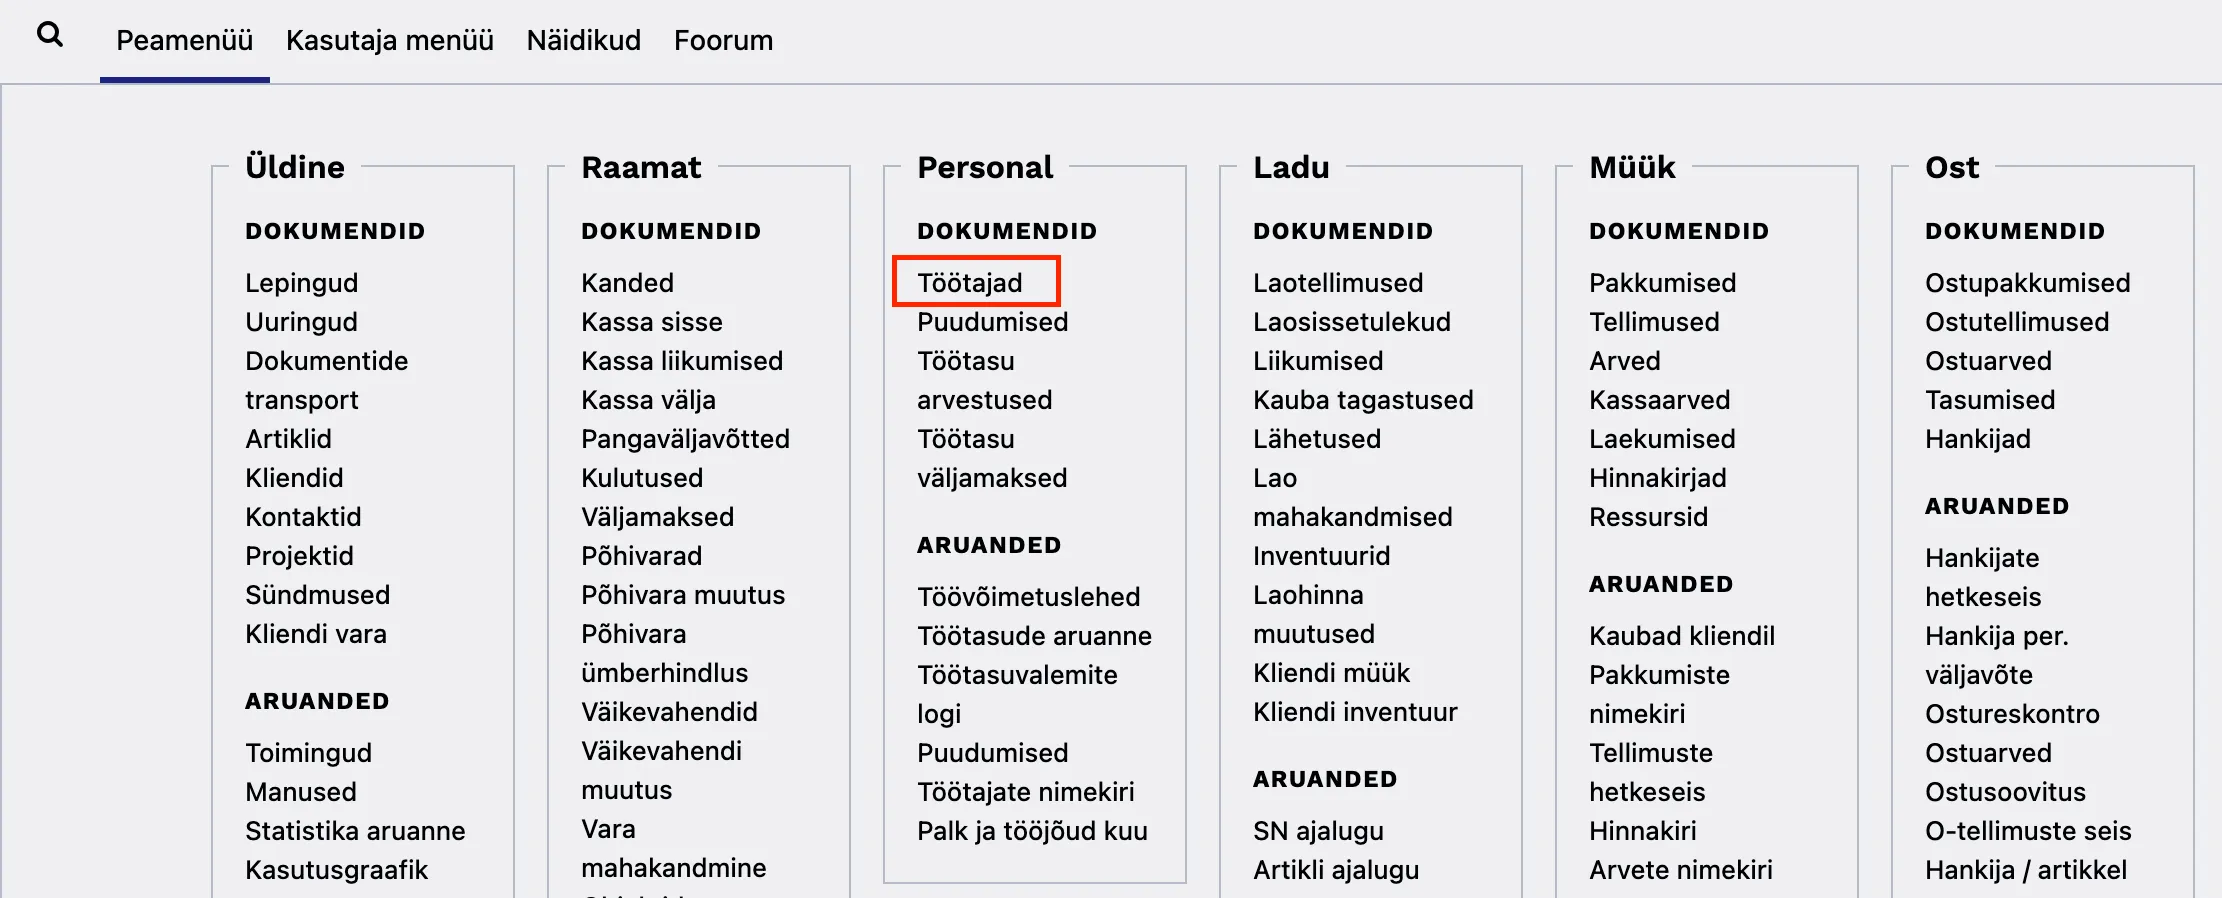
Task: Open the Hinnakirjad link under Müük
Action: tap(1657, 478)
